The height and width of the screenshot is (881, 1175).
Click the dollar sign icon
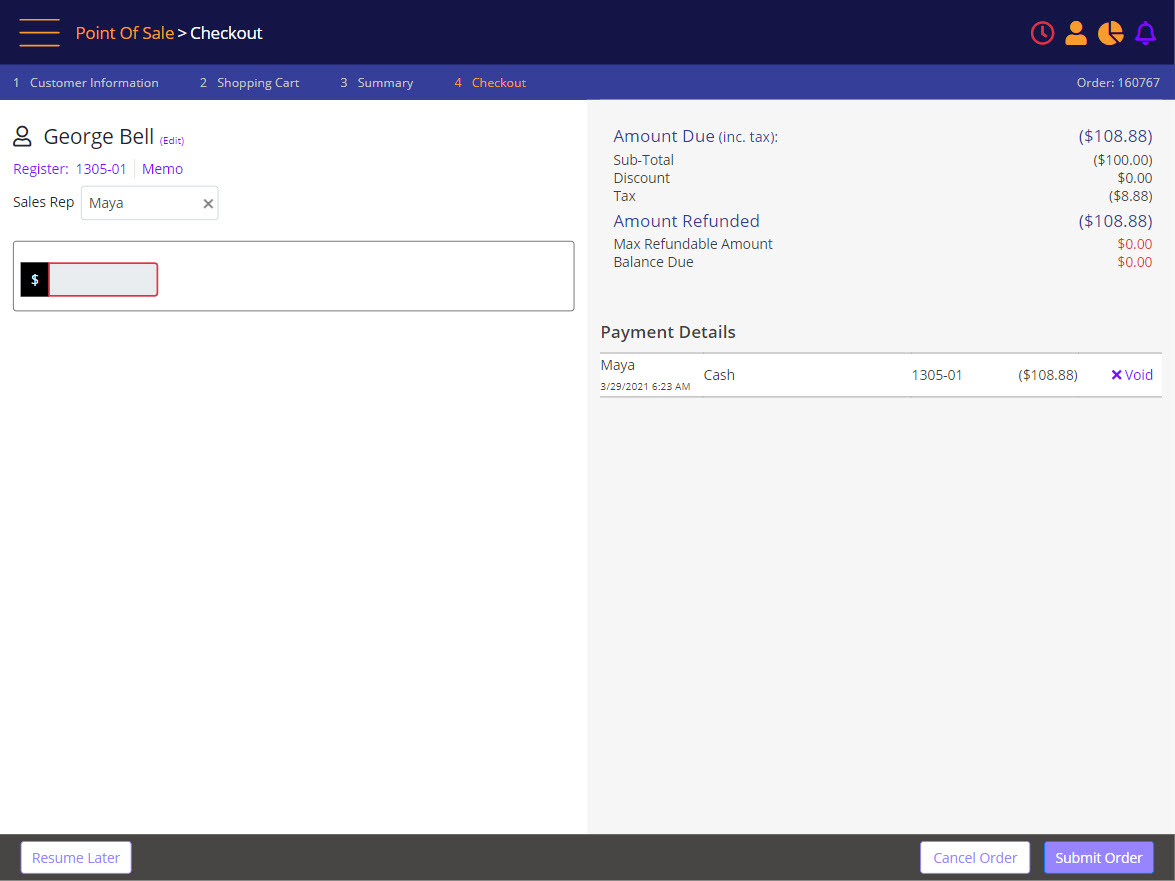[x=34, y=279]
